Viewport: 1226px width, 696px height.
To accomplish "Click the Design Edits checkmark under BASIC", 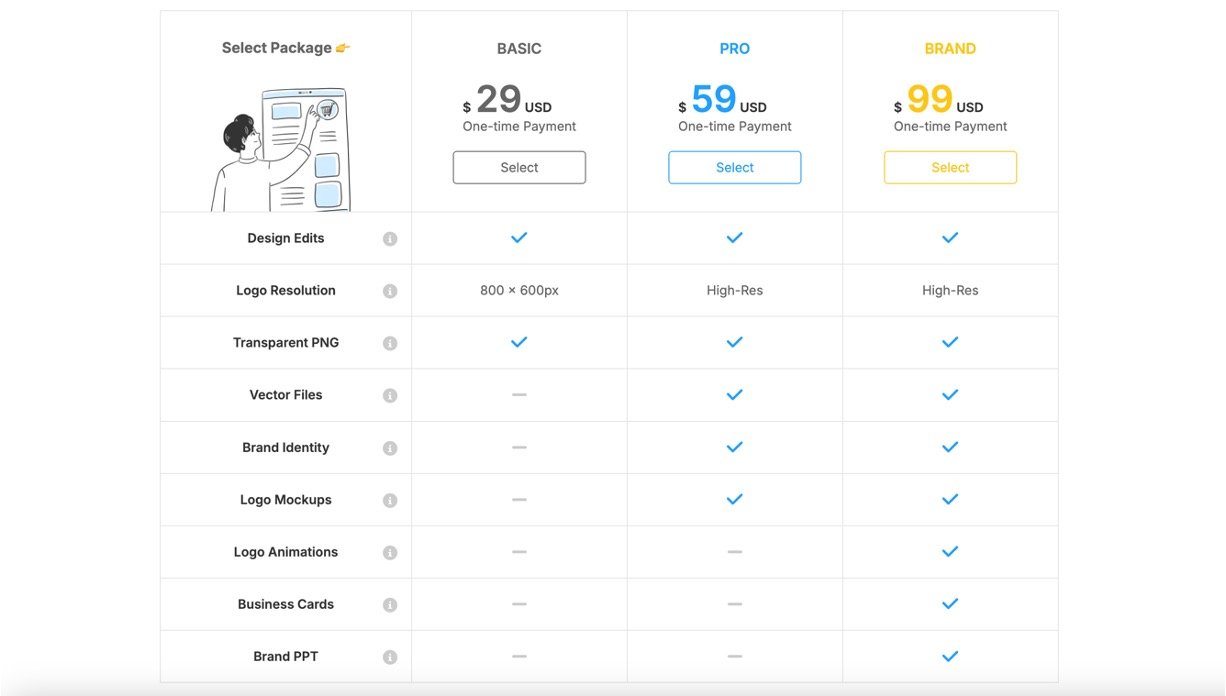I will [519, 238].
